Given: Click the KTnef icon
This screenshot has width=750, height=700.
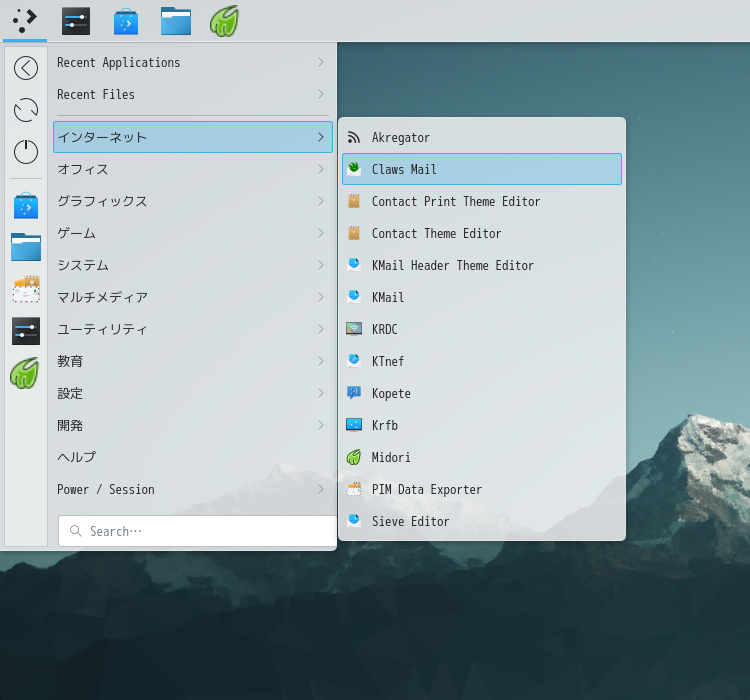Looking at the screenshot, I should (x=353, y=361).
